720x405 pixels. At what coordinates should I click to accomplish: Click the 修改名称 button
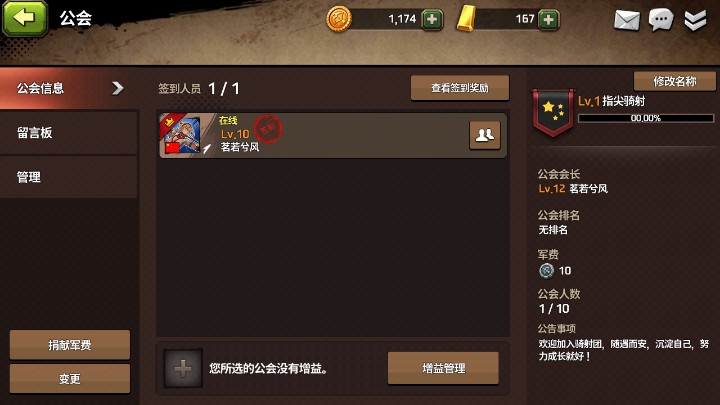(675, 81)
